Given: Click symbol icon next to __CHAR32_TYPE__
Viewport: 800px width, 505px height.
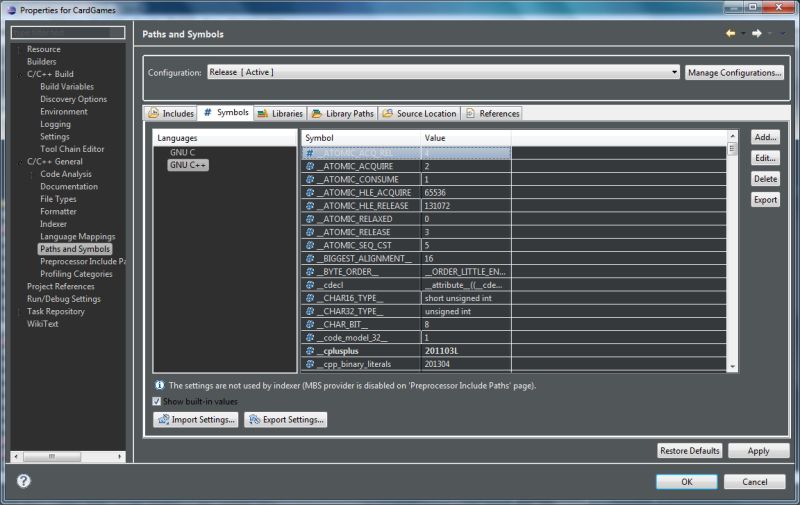Looking at the screenshot, I should click(310, 312).
